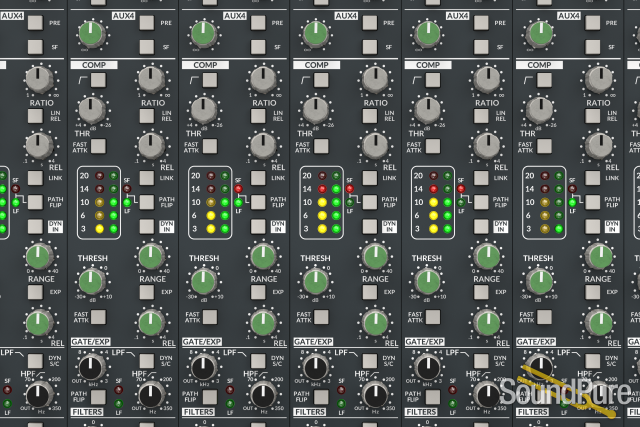Toggle AUX4 SF button in second full channel strip
Screen dimensions: 640x427
[258, 47]
